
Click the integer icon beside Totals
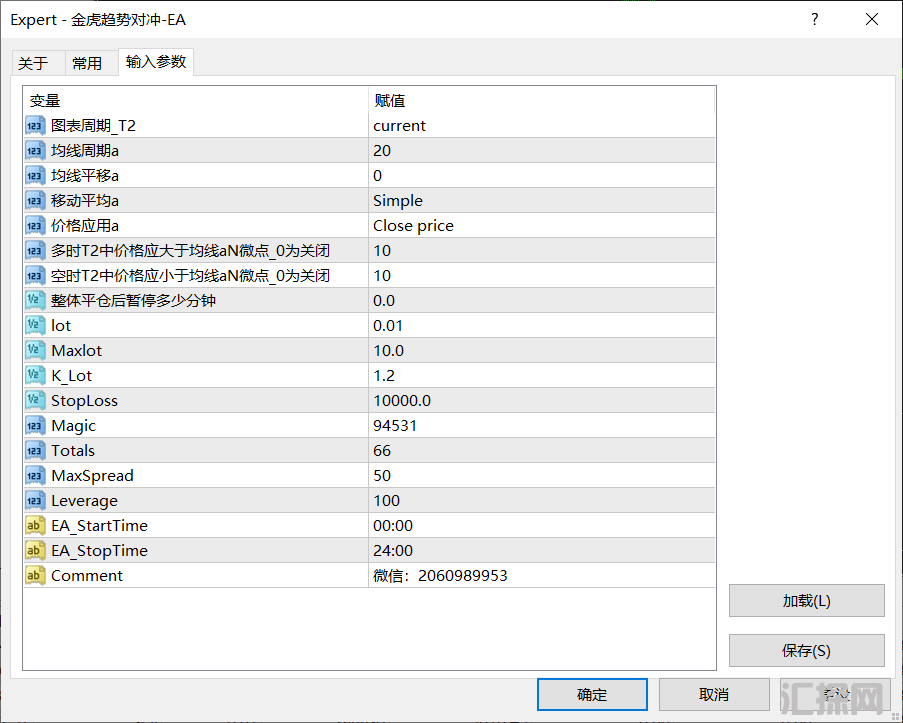coord(35,451)
